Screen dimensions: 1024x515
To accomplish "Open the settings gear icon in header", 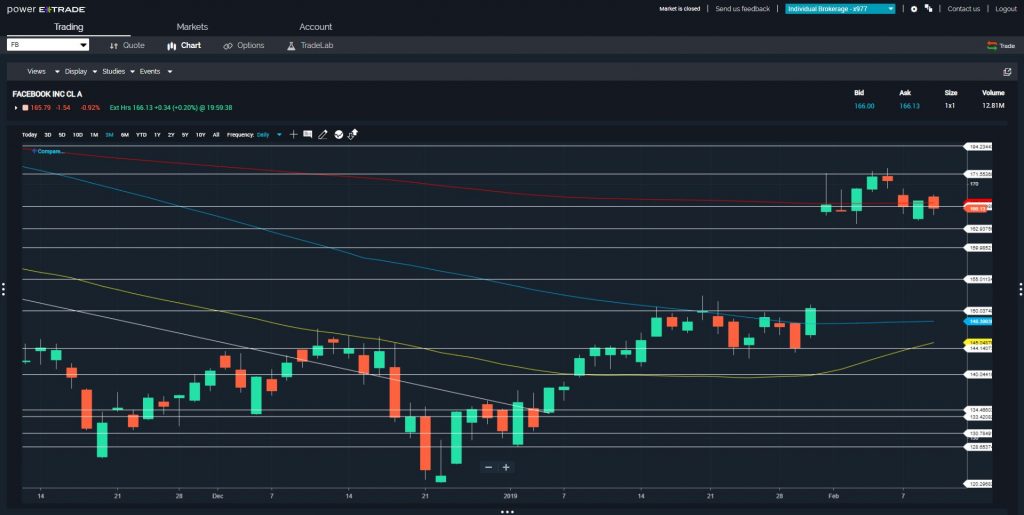I will 914,8.
